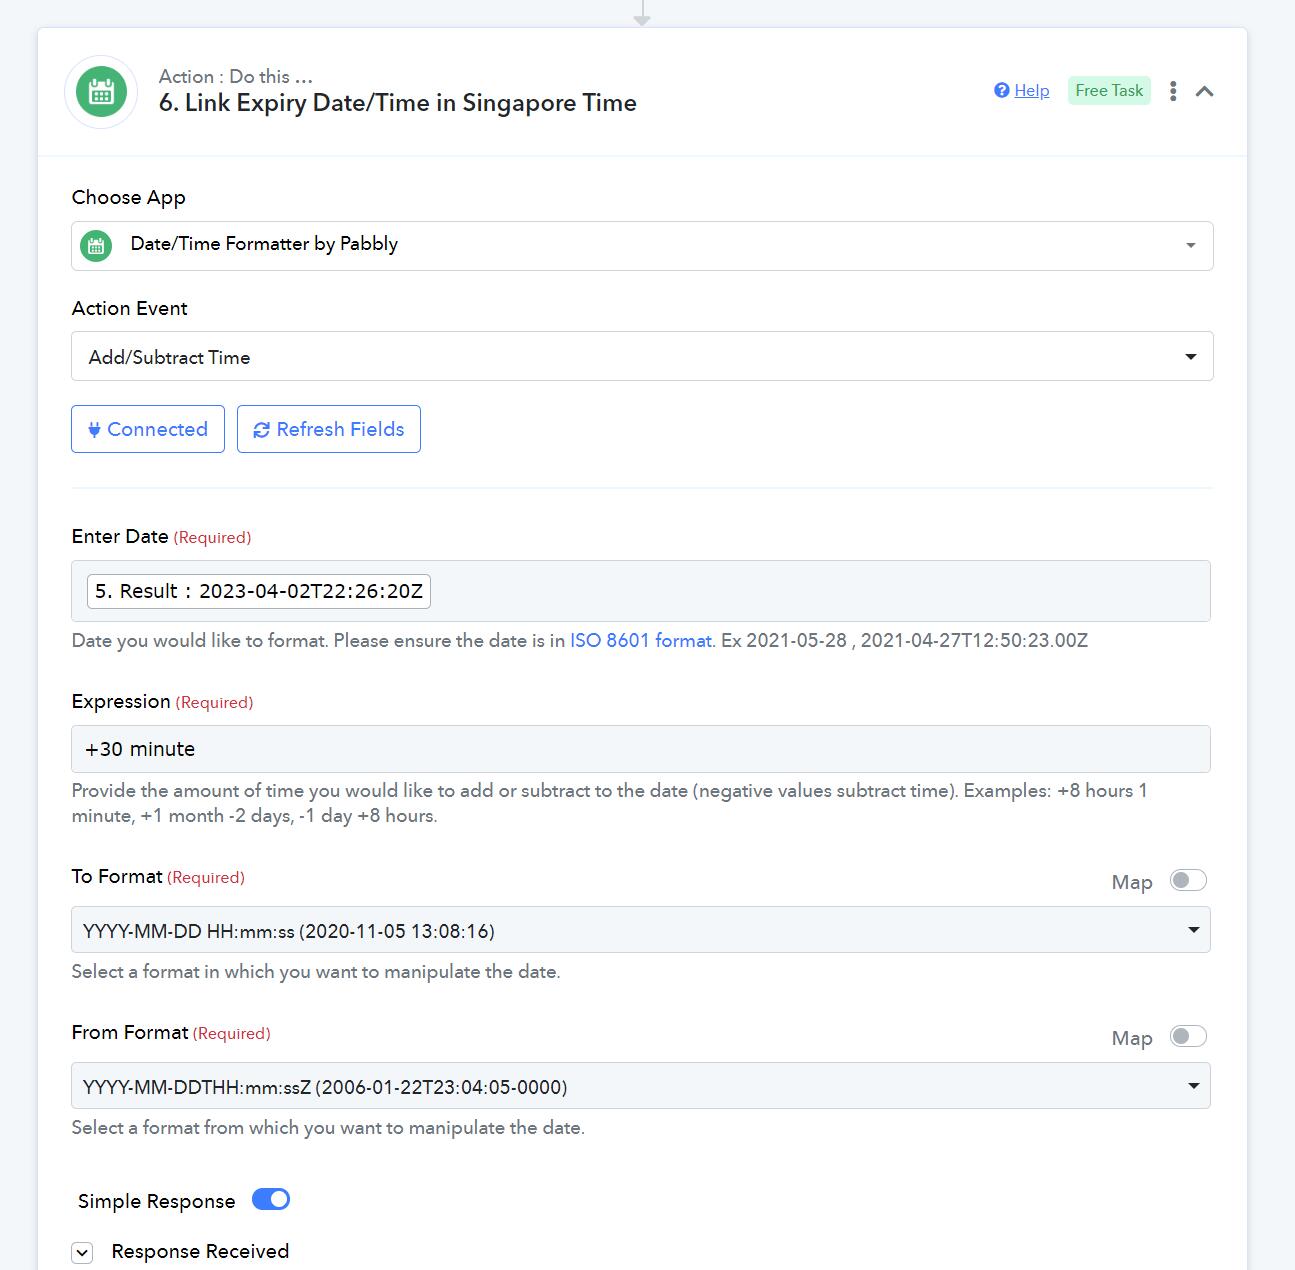The width and height of the screenshot is (1295, 1270).
Task: Click the green calendar step icon
Action: tap(101, 92)
